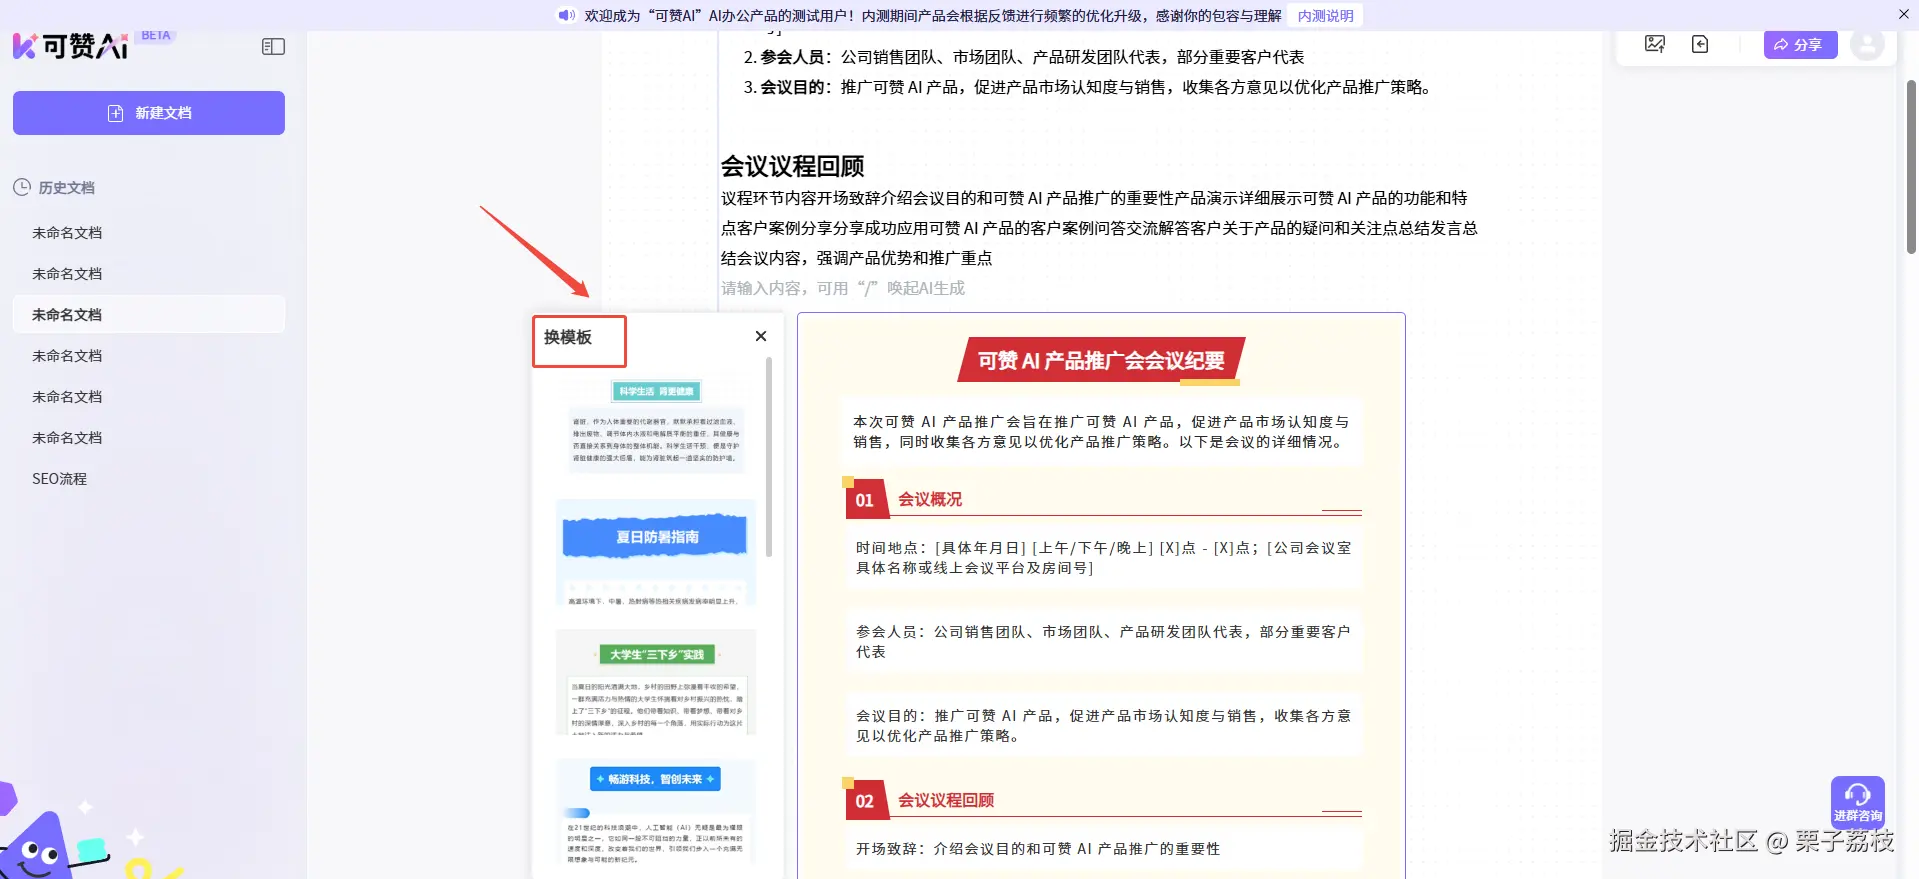Screen dimensions: 1919x879
Task: Click the 可赞AI logo
Action: pos(70,46)
